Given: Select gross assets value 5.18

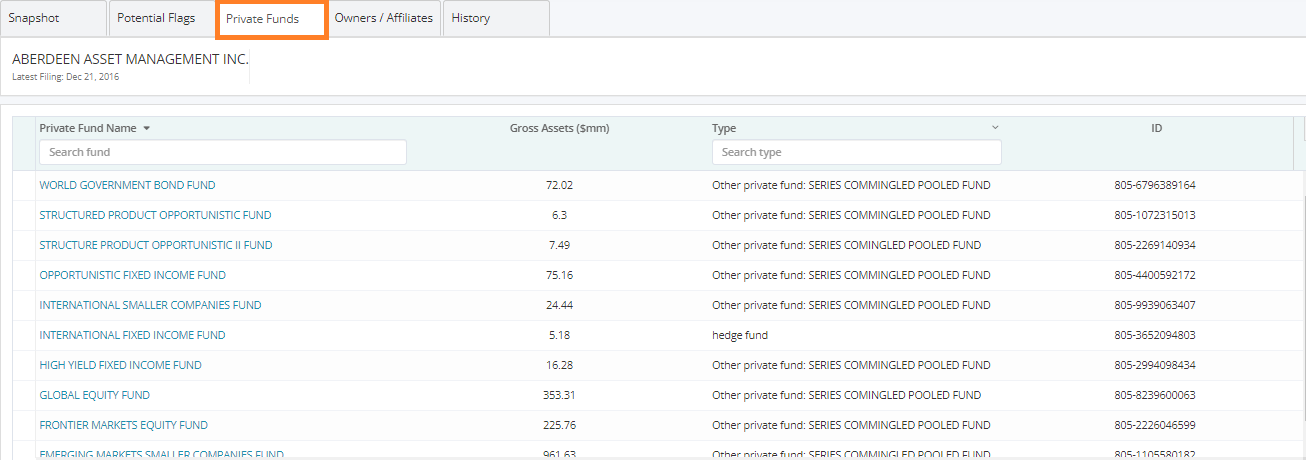Looking at the screenshot, I should tap(559, 335).
